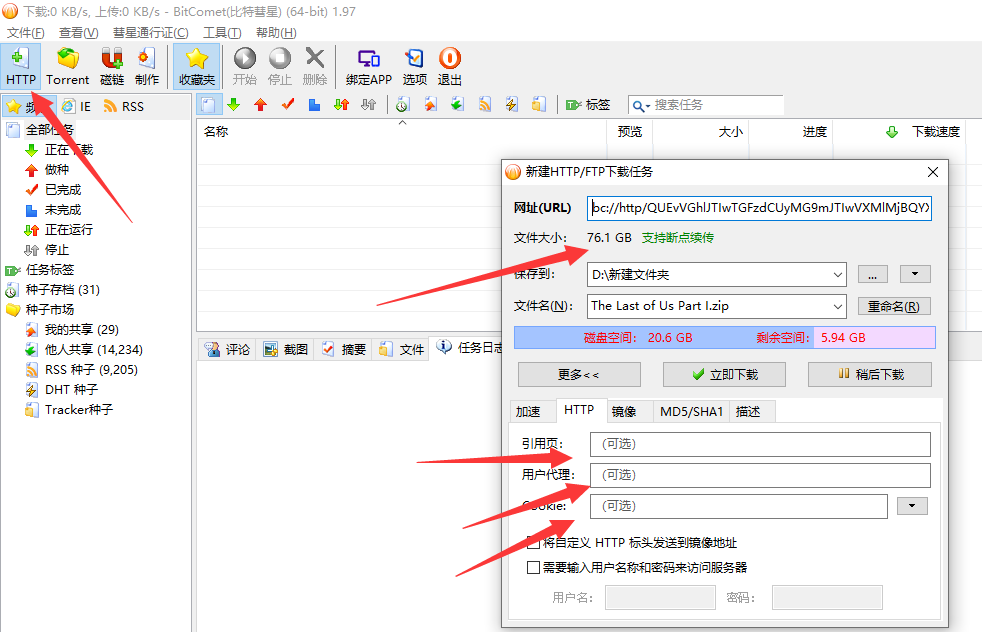Click the Tracker torrent filter icon

(x=539, y=105)
